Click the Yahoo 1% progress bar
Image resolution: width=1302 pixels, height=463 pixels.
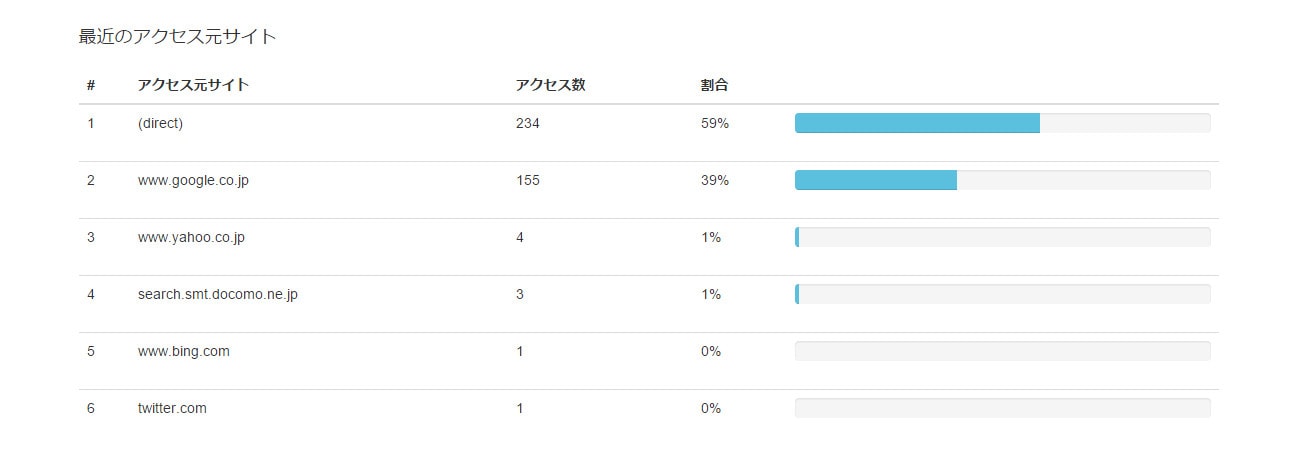tap(1002, 237)
